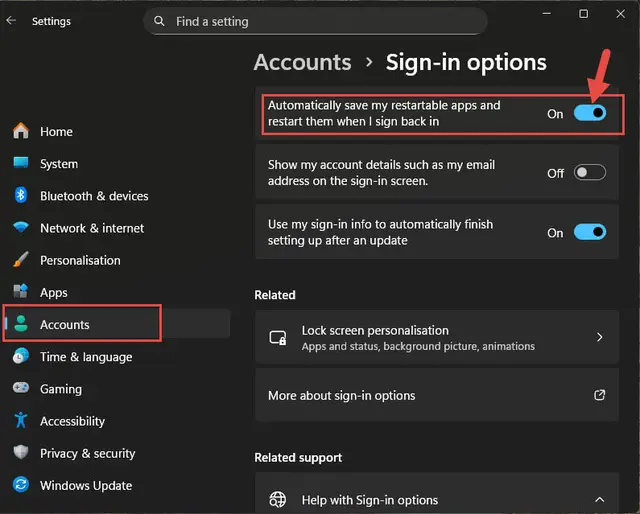Focus the Find a setting search box
Image resolution: width=640 pixels, height=514 pixels.
coord(315,21)
